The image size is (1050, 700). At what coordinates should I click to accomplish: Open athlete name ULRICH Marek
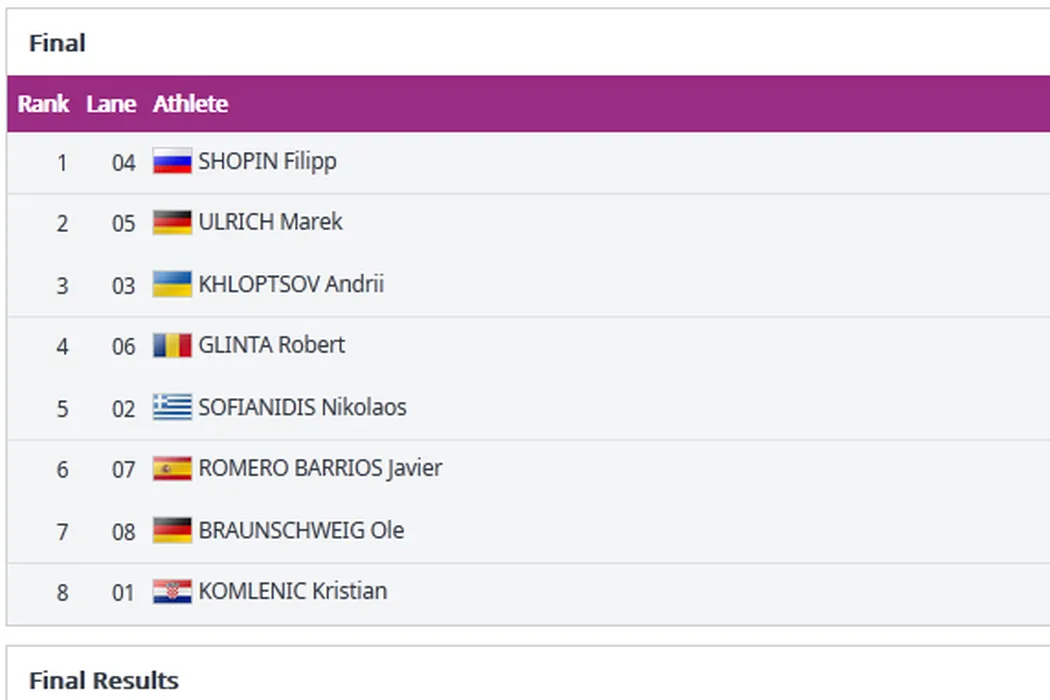click(270, 222)
